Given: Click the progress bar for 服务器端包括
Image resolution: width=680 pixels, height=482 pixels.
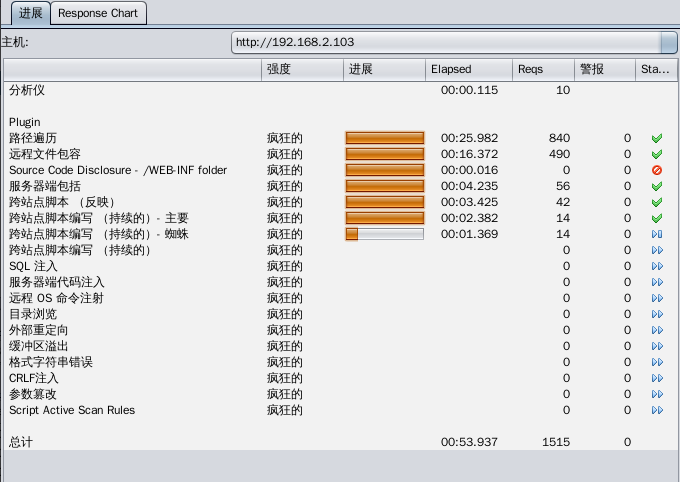Looking at the screenshot, I should pos(385,186).
